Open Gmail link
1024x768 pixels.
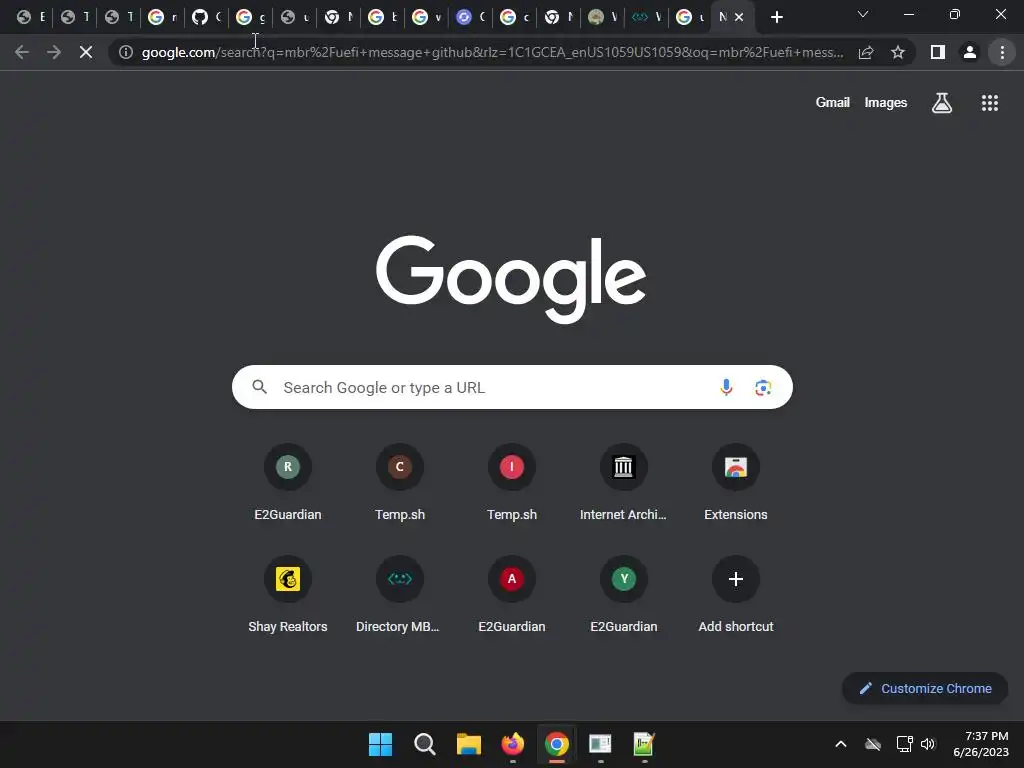click(x=833, y=103)
